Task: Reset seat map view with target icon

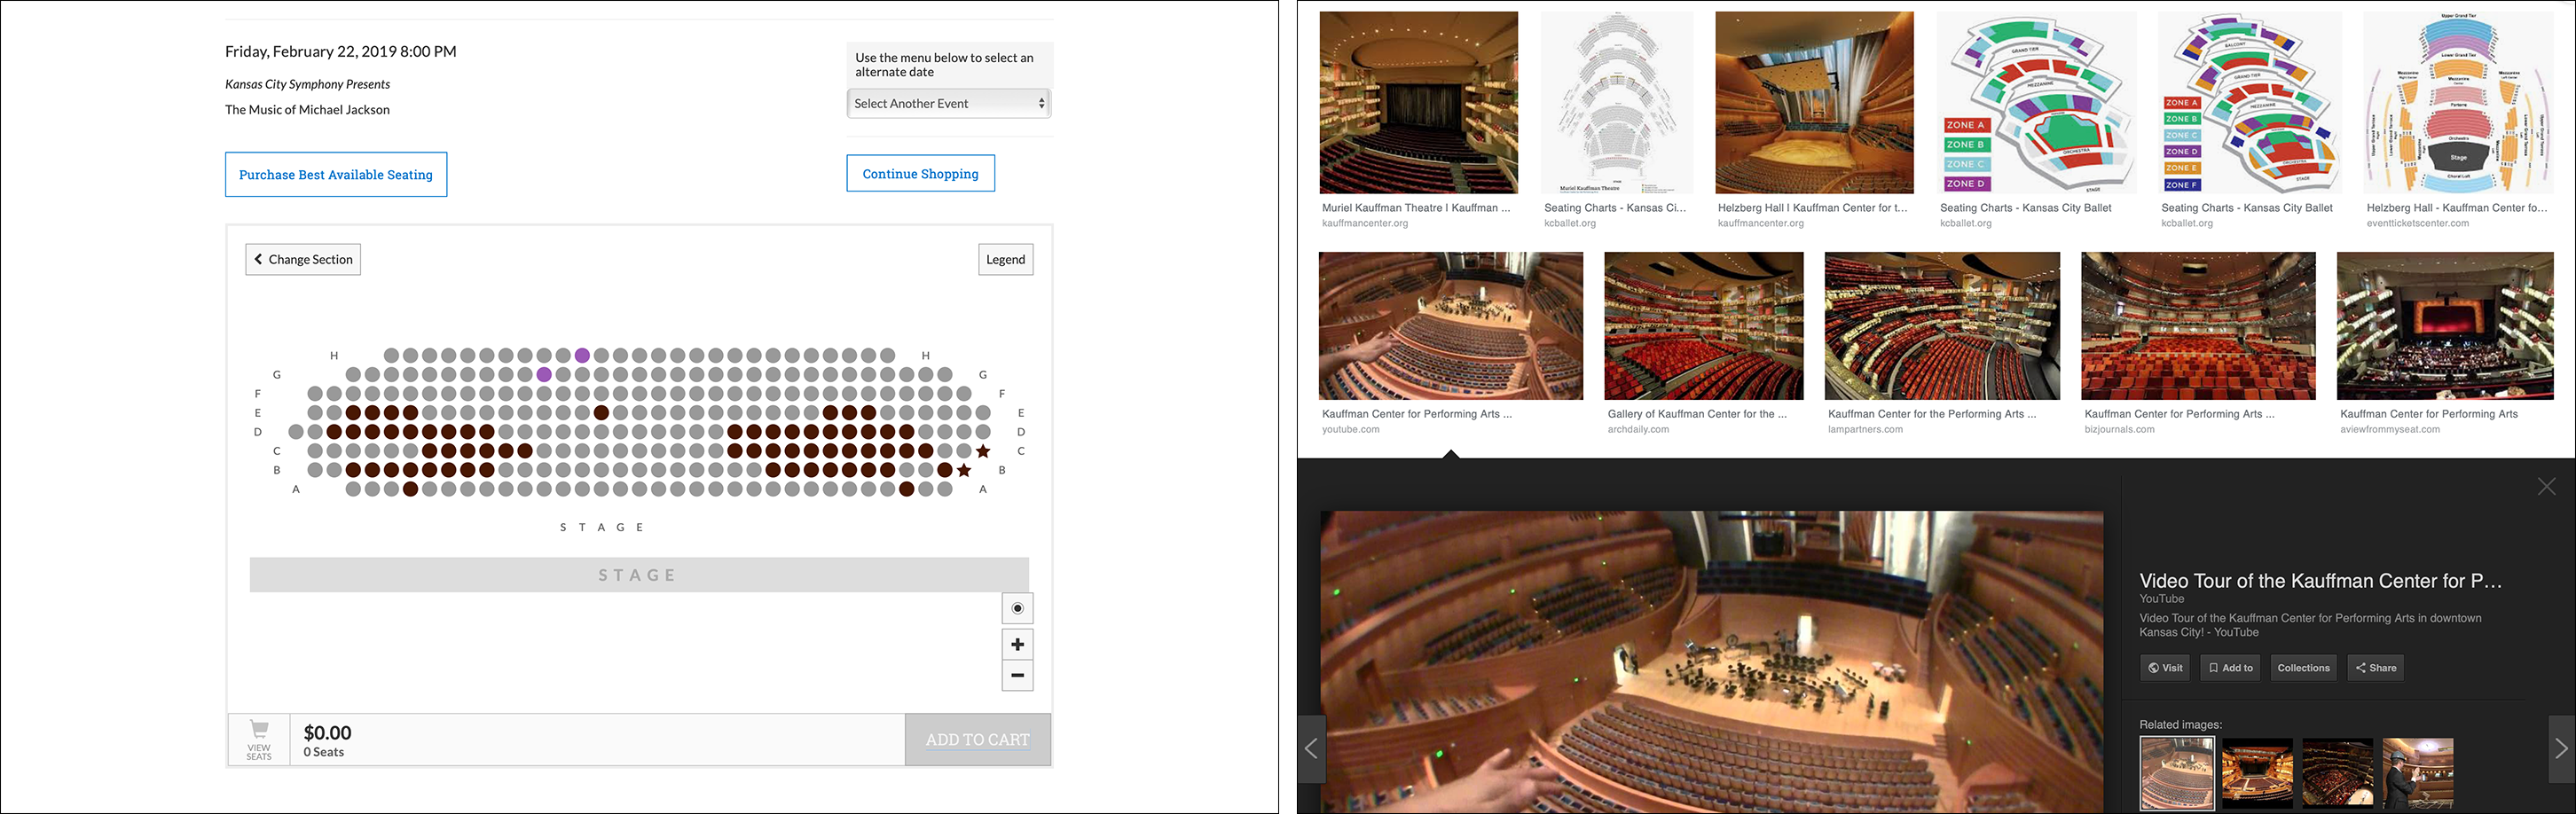Action: point(1017,608)
